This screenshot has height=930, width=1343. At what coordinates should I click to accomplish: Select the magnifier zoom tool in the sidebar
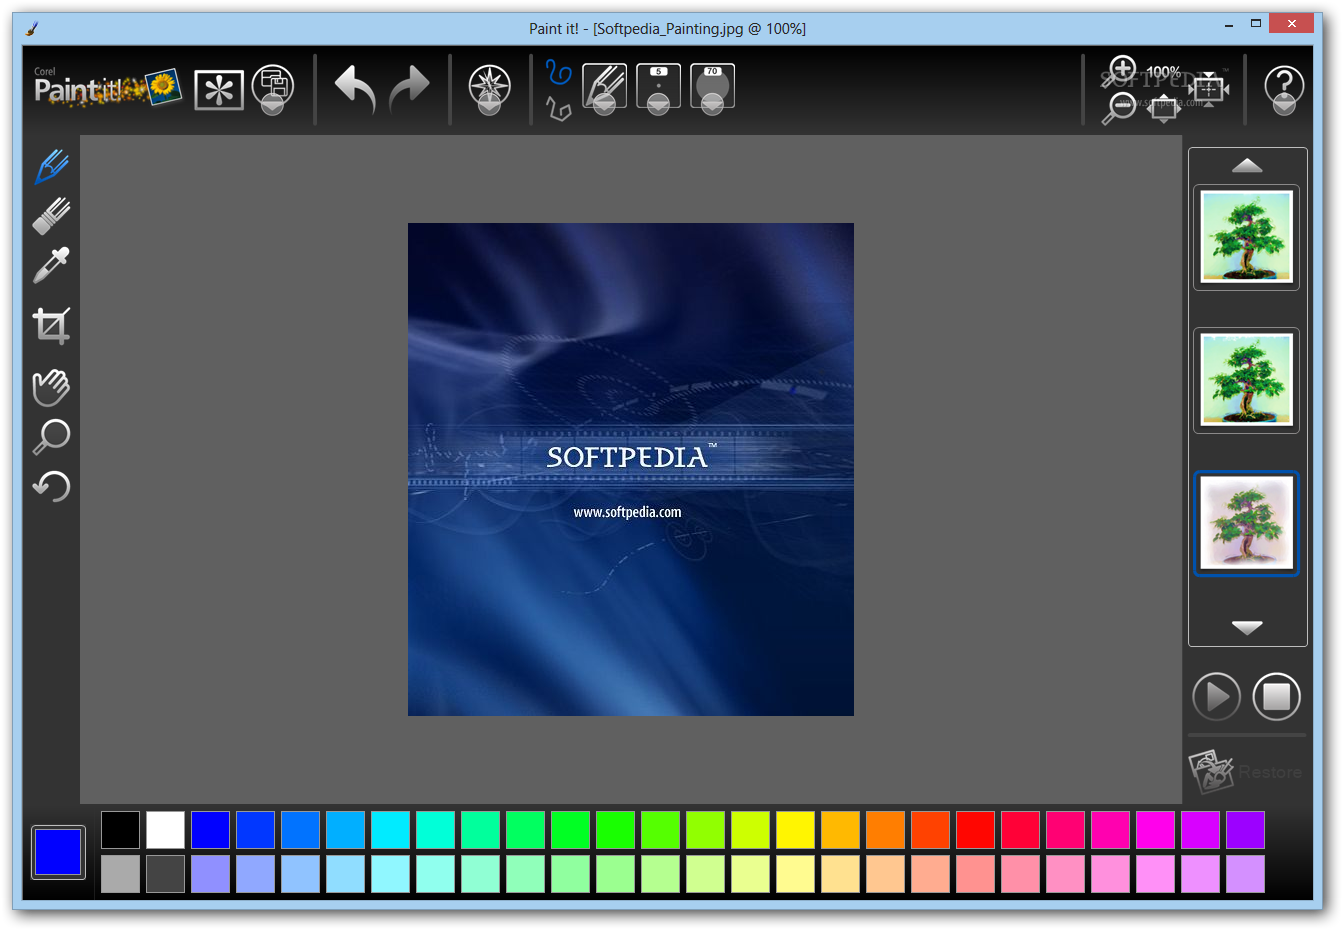click(x=52, y=436)
